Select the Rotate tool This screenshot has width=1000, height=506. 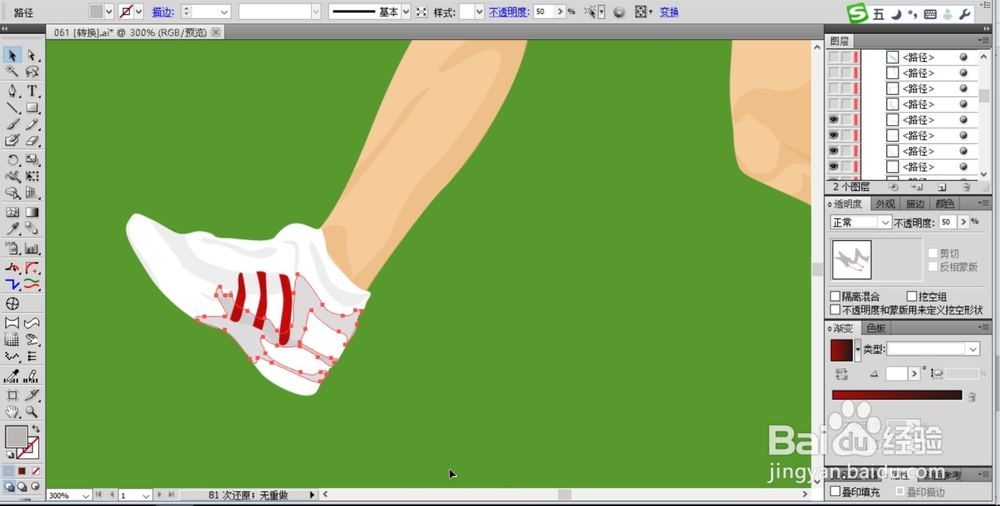click(12, 160)
